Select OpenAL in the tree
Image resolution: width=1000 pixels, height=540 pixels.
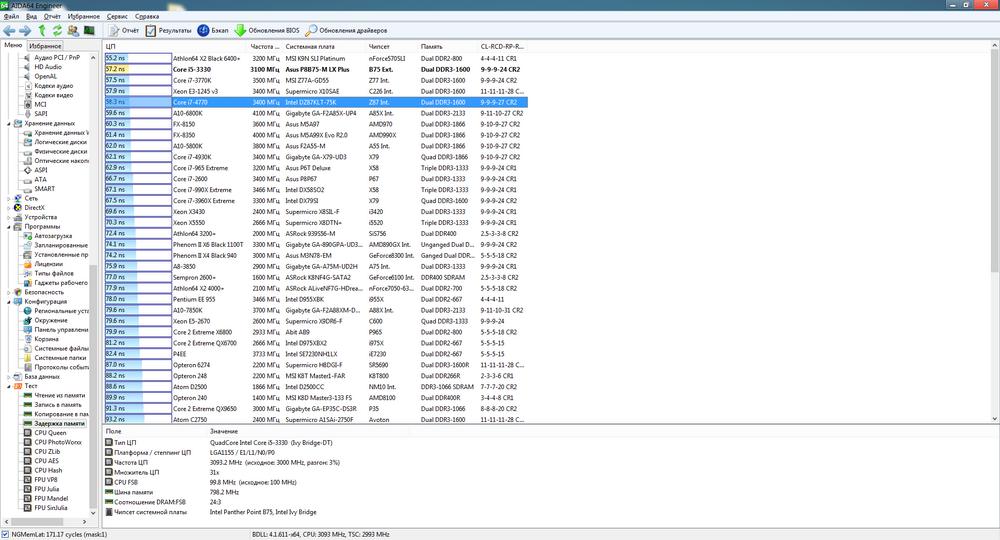tap(45, 77)
